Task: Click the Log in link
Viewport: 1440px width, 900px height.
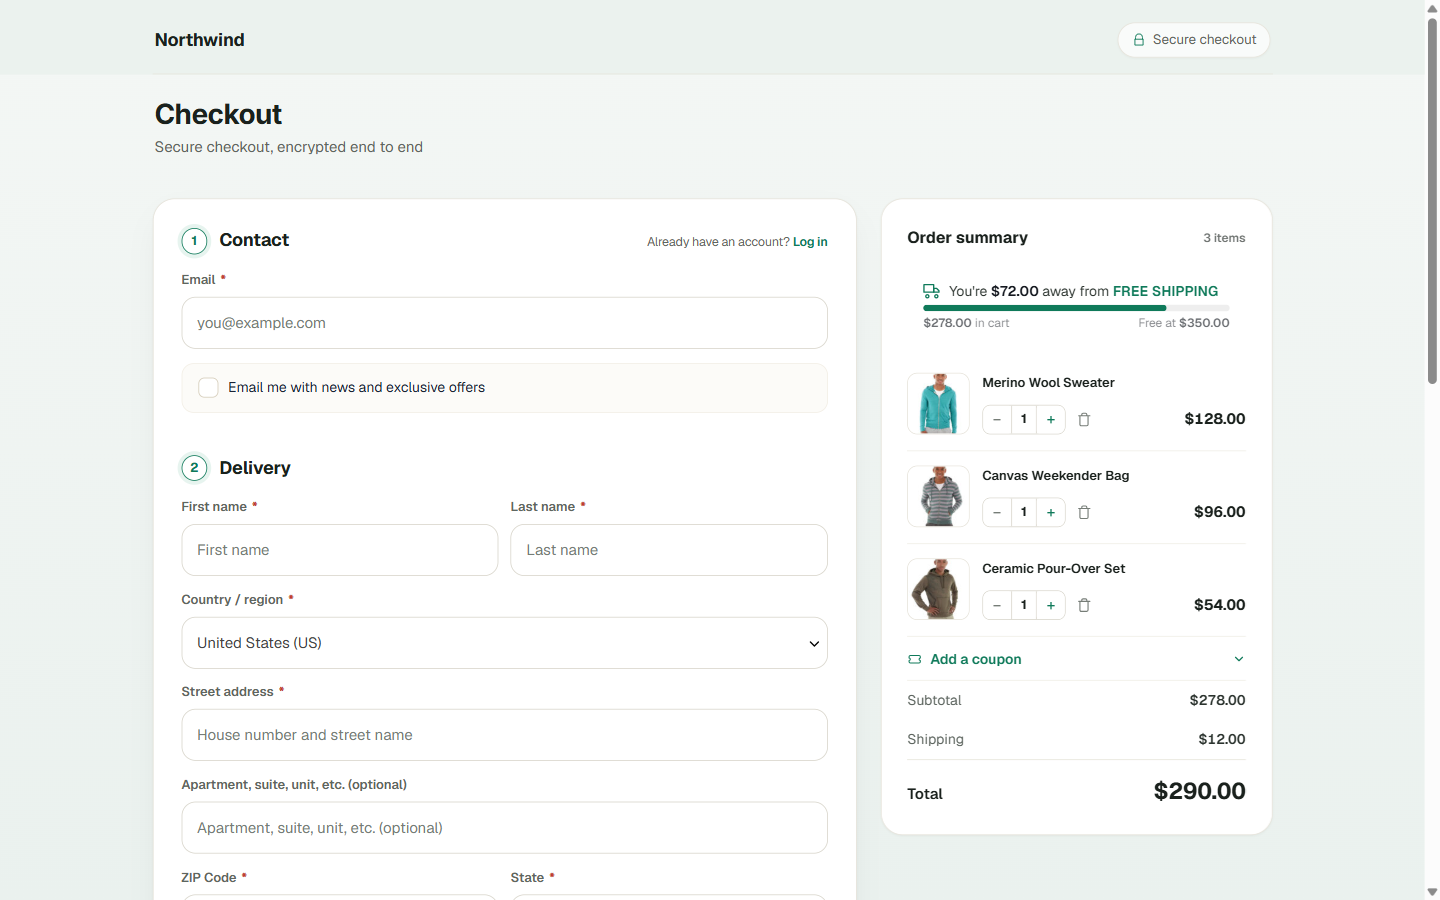Action: click(x=810, y=242)
